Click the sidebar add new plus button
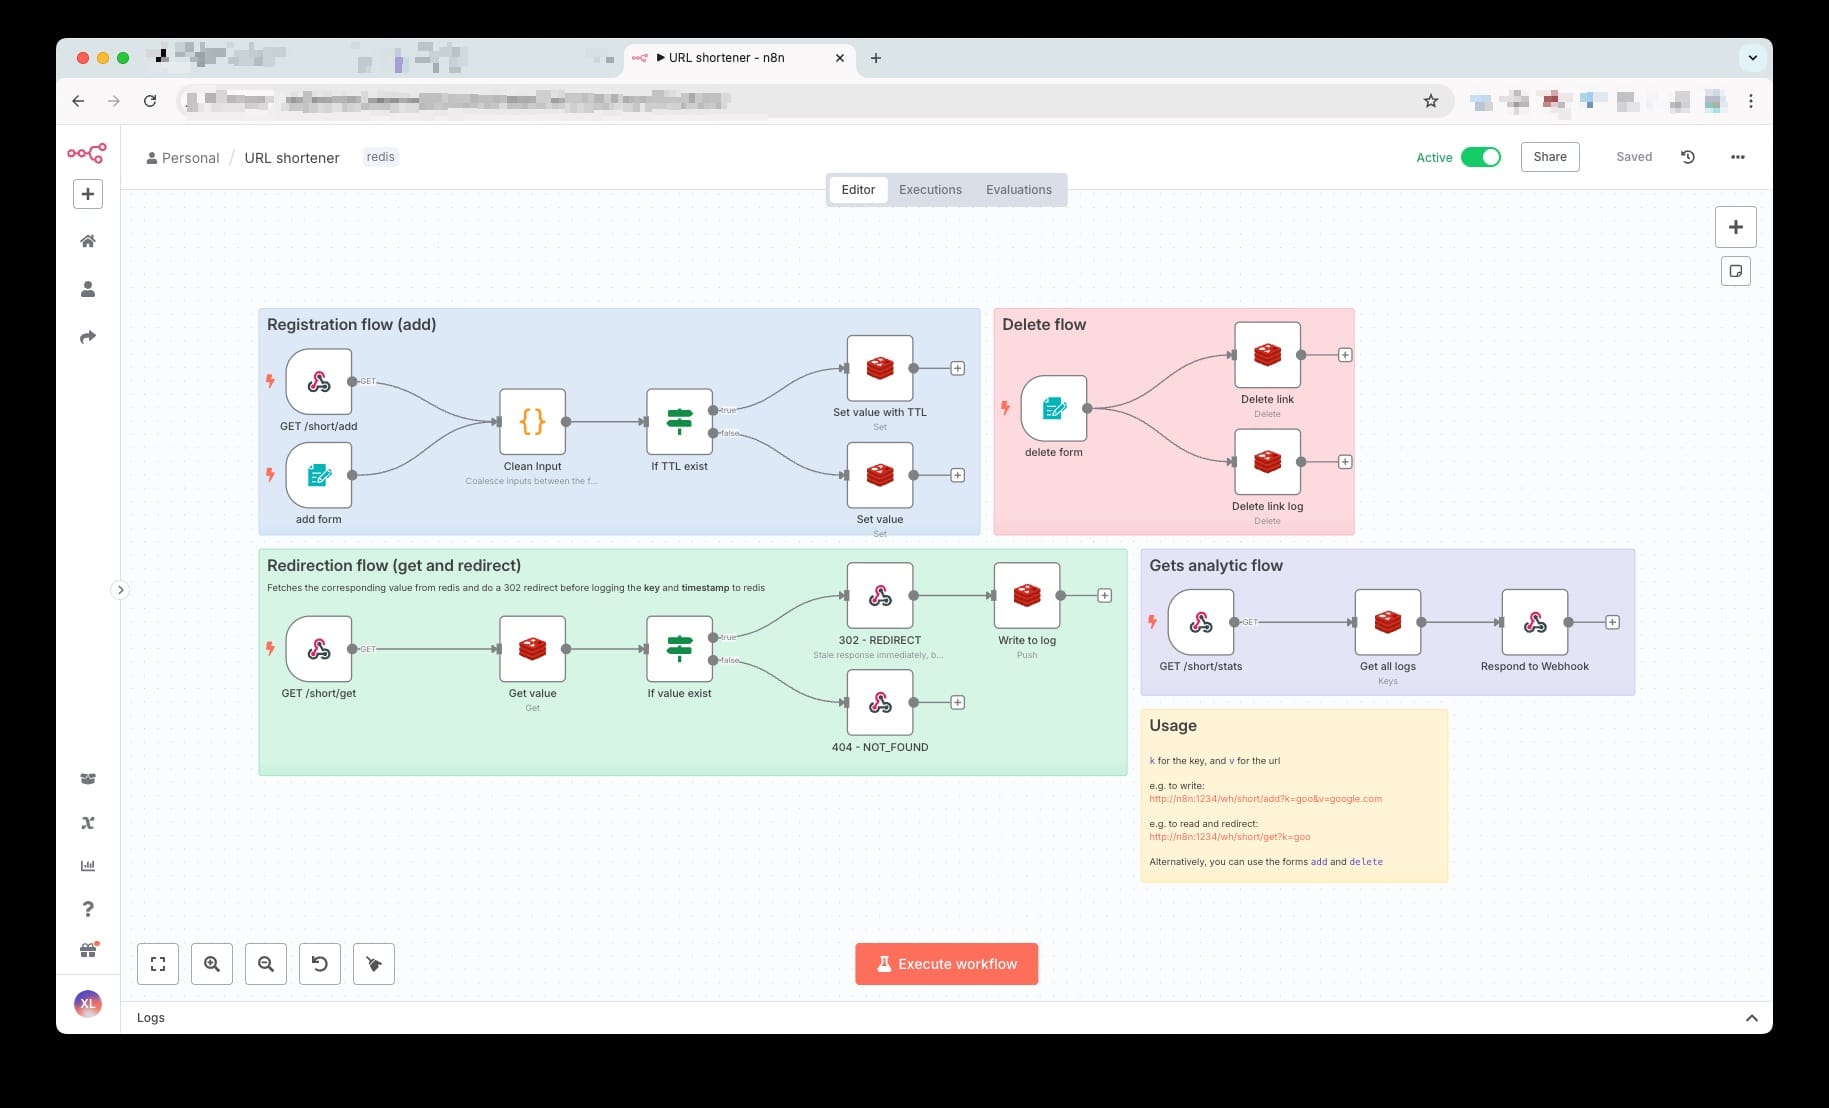The height and width of the screenshot is (1108, 1829). pos(88,194)
